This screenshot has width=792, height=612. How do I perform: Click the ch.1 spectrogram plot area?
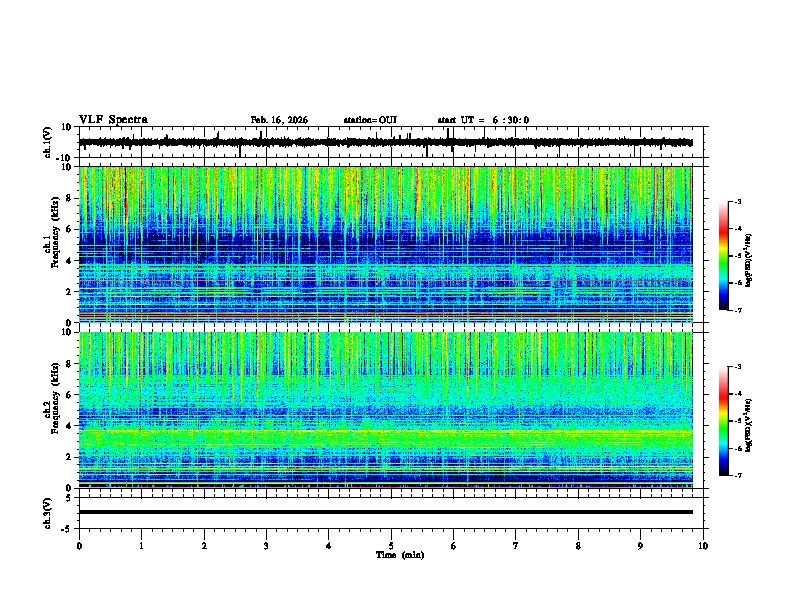pos(386,244)
